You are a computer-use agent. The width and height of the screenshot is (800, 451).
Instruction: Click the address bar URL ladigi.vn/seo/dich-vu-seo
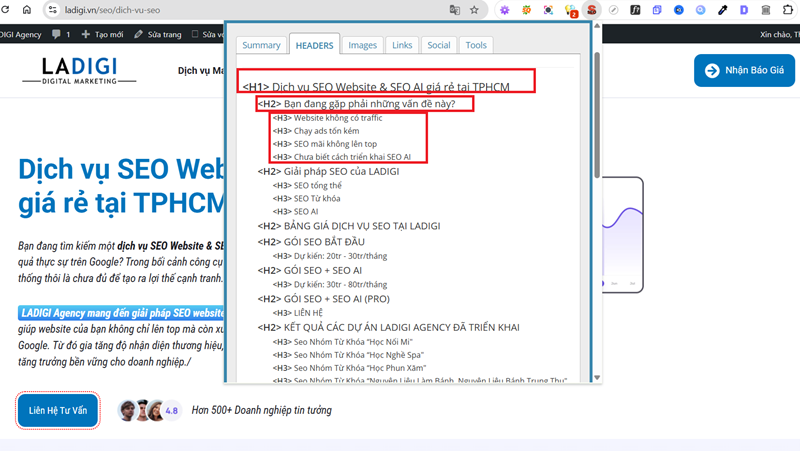[112, 10]
